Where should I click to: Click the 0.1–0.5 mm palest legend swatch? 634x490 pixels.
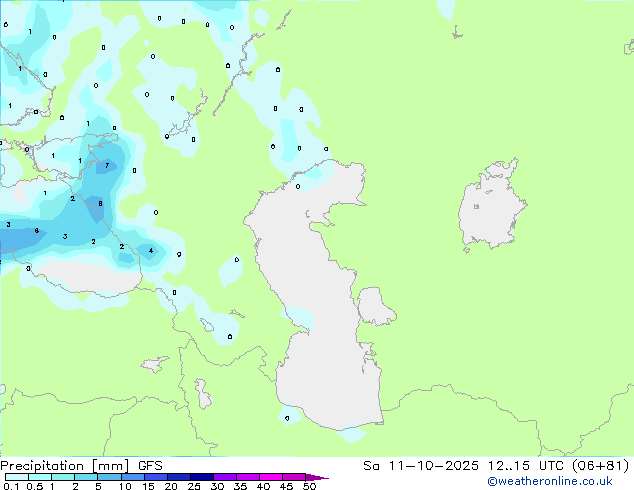pyautogui.click(x=17, y=477)
